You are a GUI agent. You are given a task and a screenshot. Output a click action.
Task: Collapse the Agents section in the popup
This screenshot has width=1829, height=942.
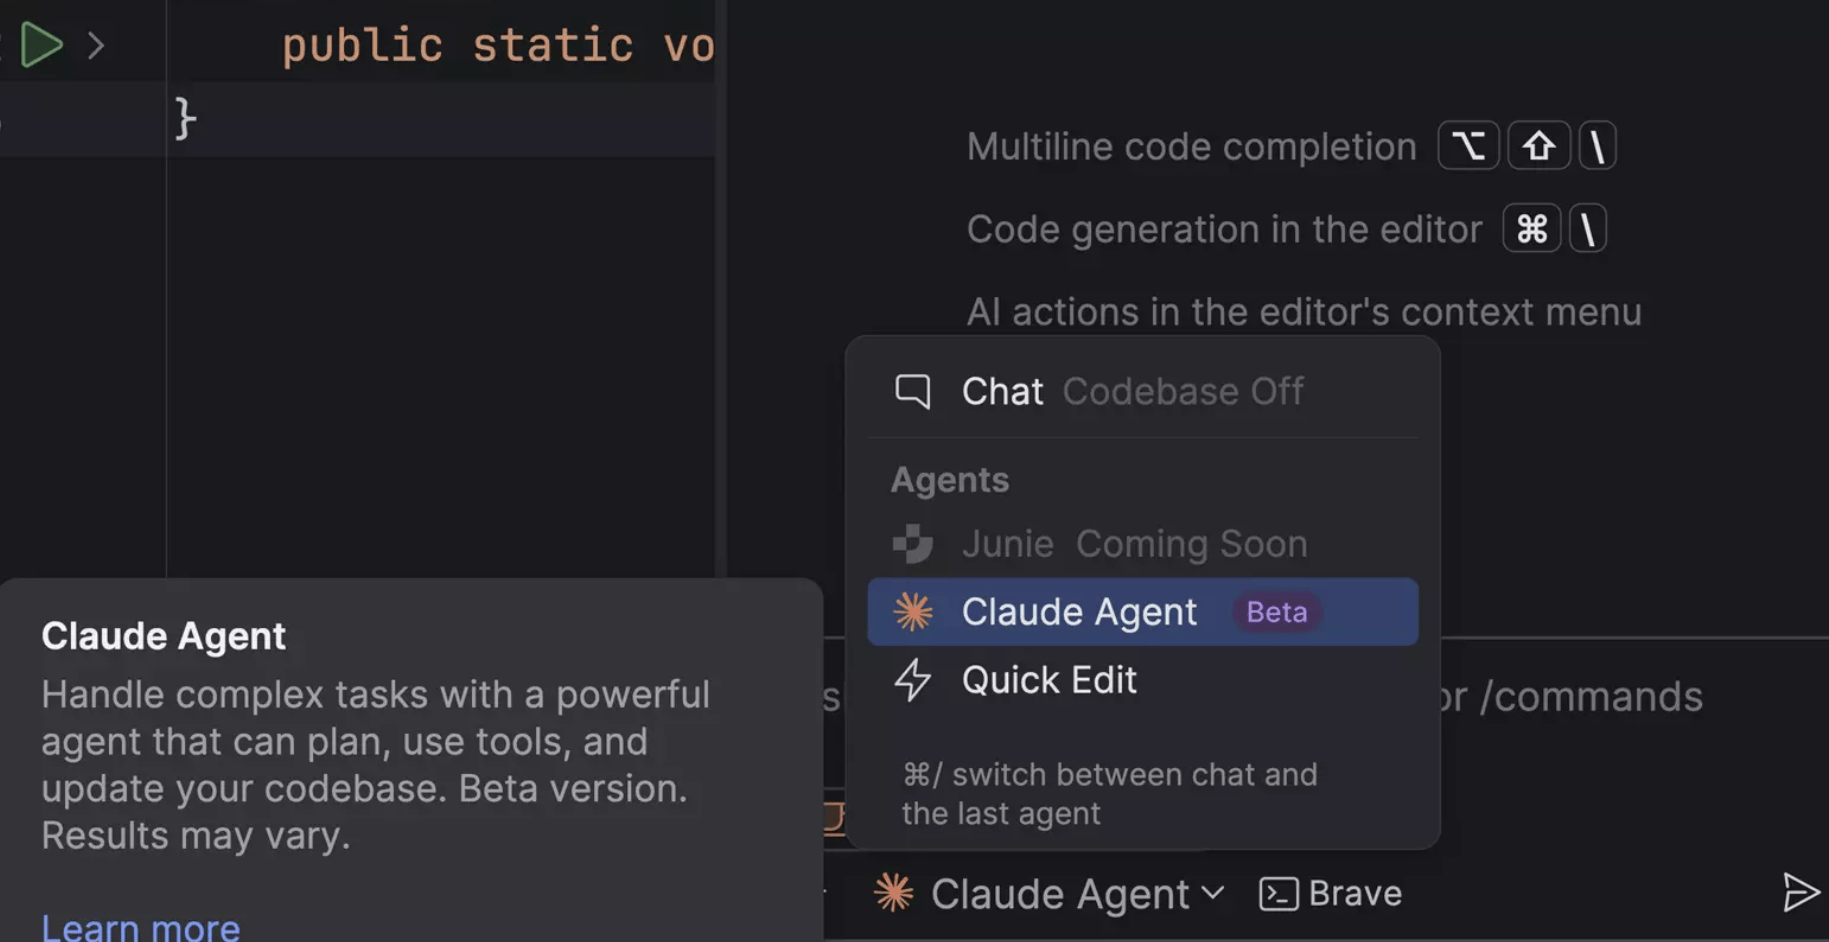click(x=949, y=479)
